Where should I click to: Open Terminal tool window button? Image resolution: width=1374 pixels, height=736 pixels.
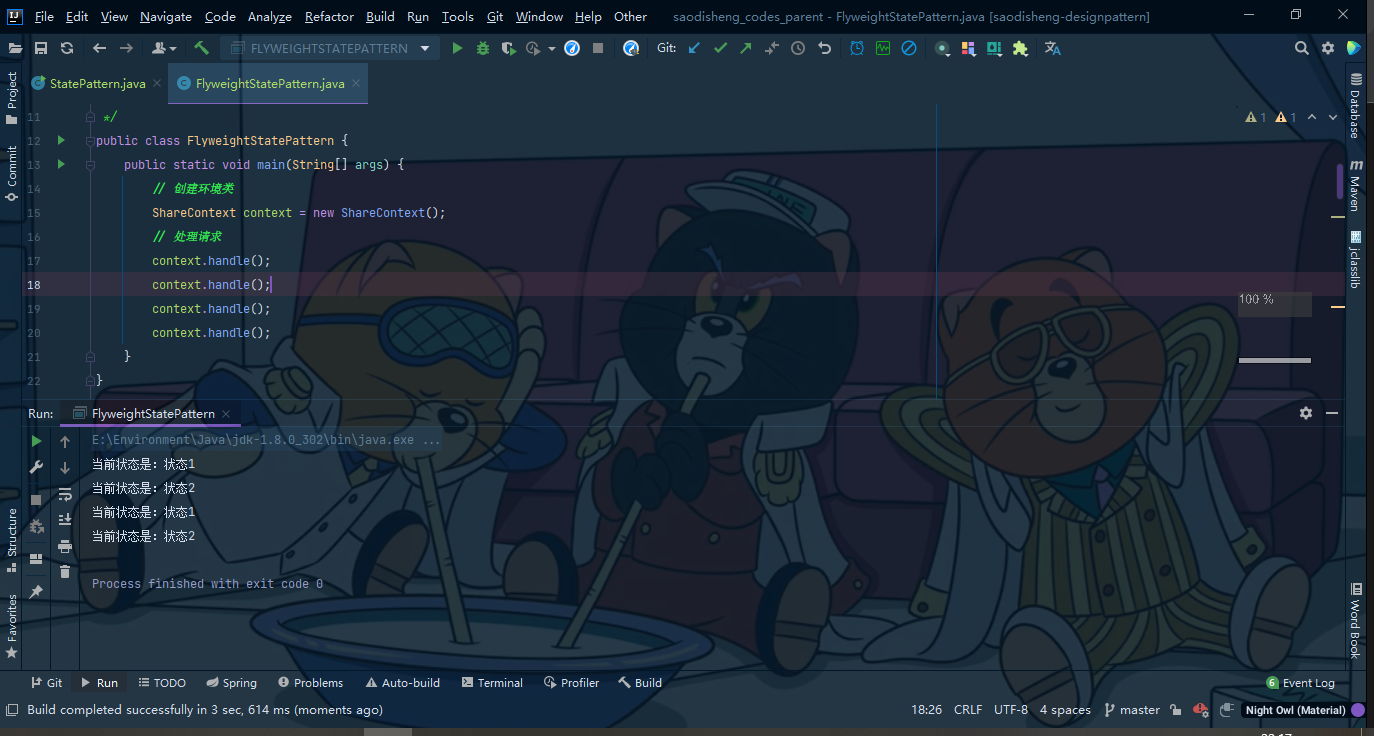[x=492, y=683]
